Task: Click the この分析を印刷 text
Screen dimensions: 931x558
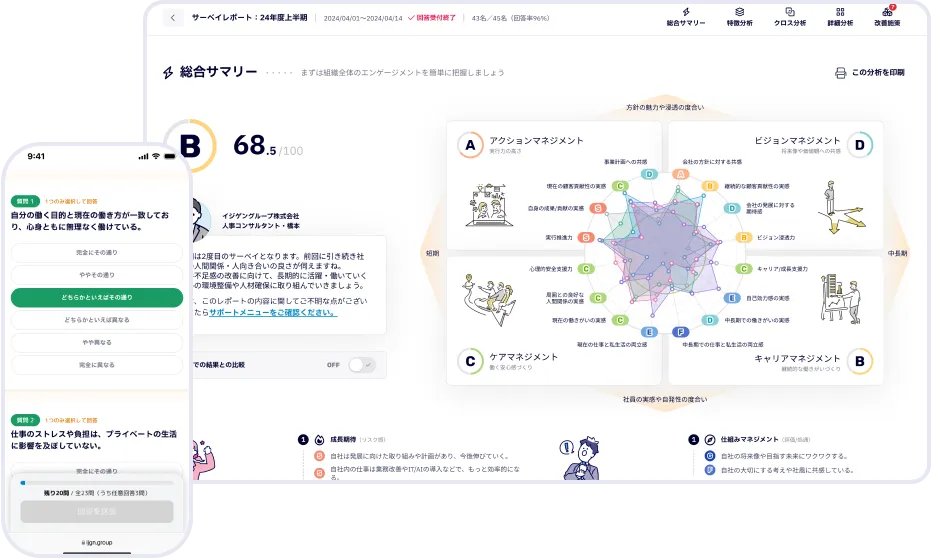Action: pos(878,72)
